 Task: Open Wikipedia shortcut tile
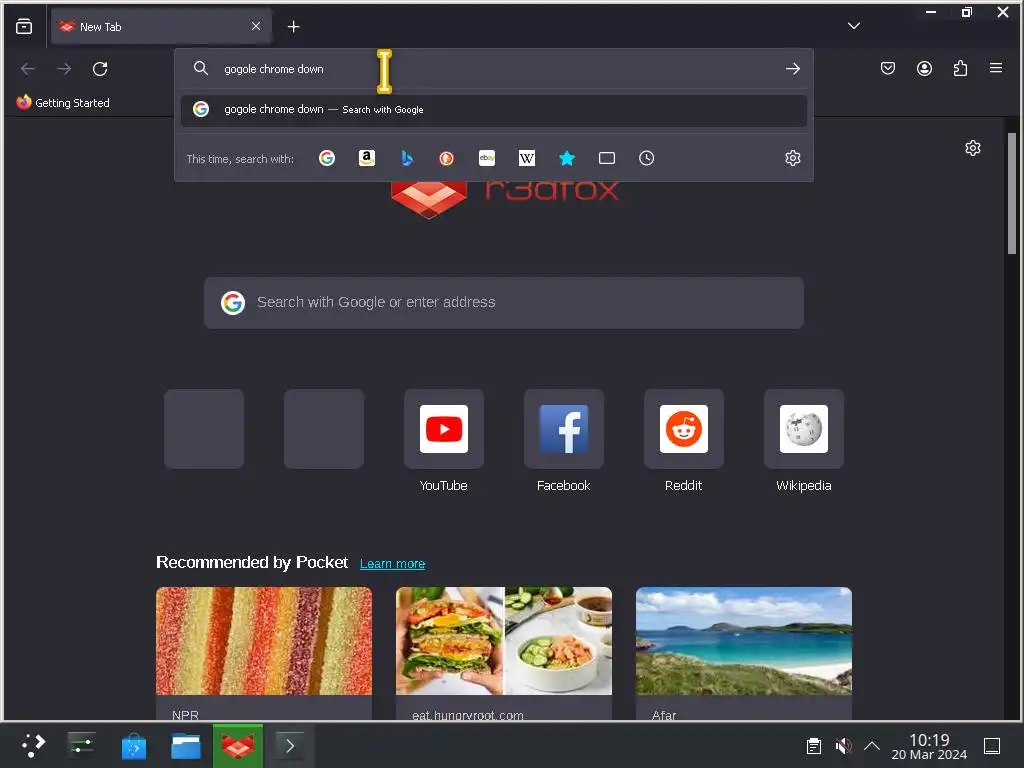804,429
